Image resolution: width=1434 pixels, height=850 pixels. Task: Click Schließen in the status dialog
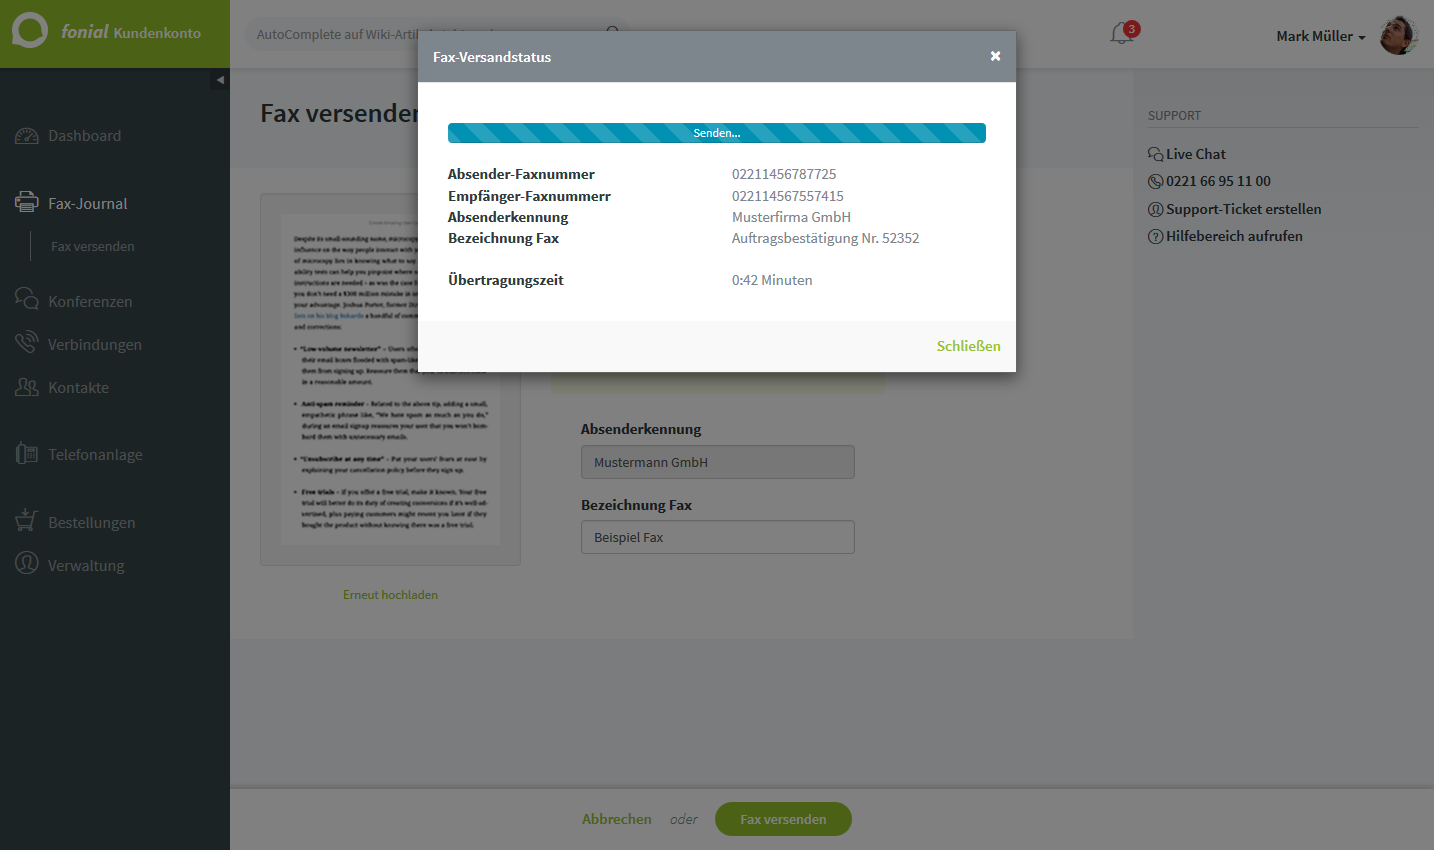(968, 346)
